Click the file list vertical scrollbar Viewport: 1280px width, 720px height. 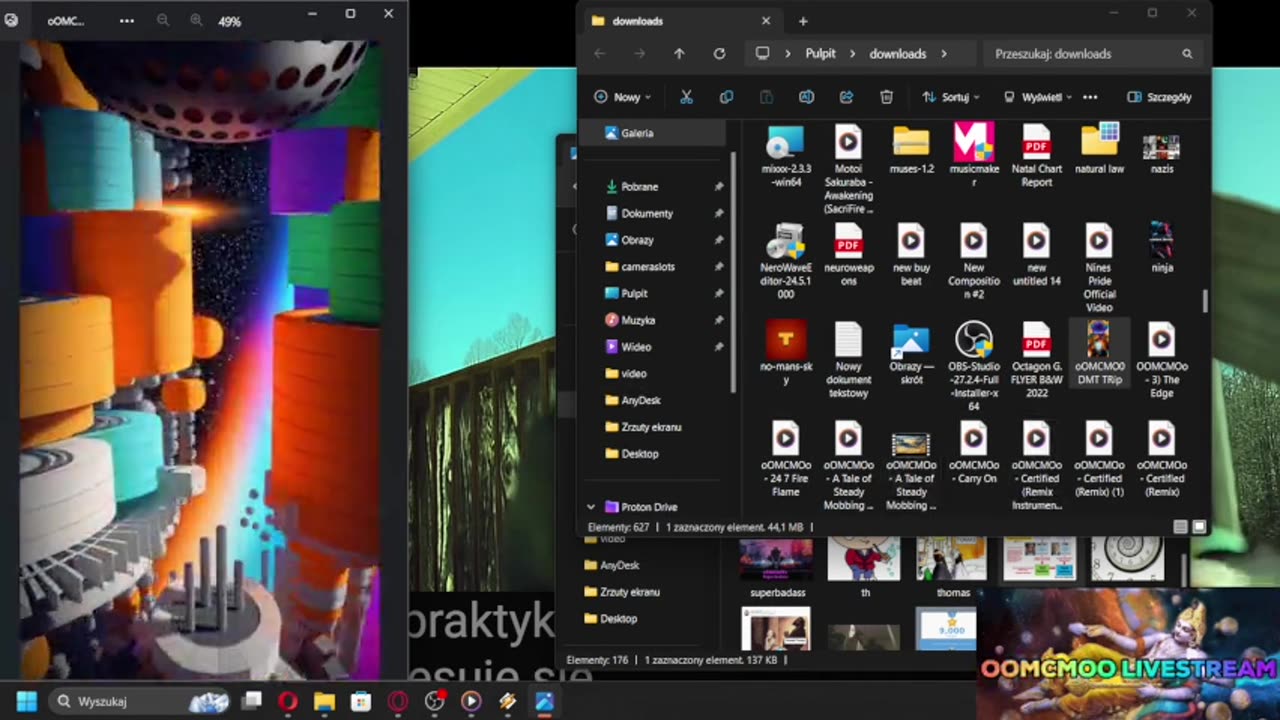point(1205,301)
